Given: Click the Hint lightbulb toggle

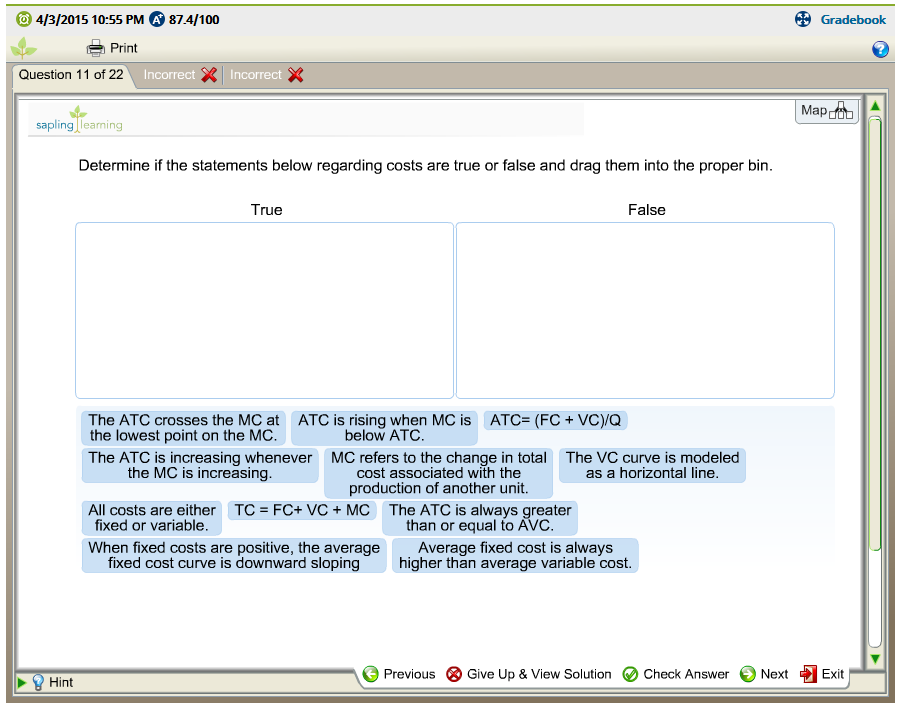Looking at the screenshot, I should click(37, 682).
